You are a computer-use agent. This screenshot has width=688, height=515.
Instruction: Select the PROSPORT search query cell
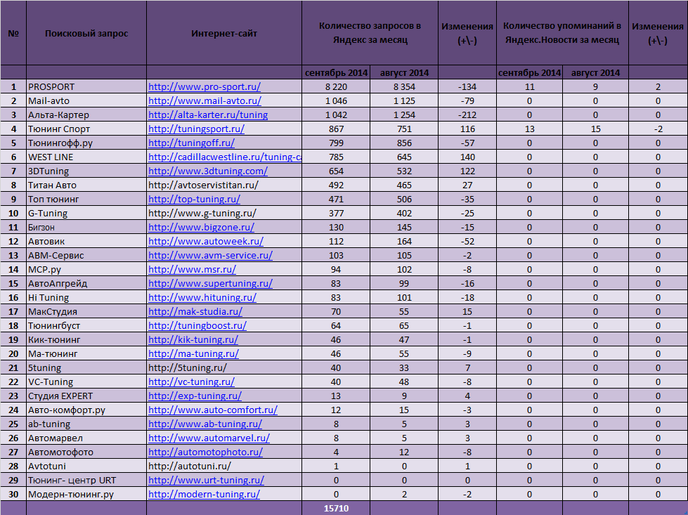coord(86,87)
